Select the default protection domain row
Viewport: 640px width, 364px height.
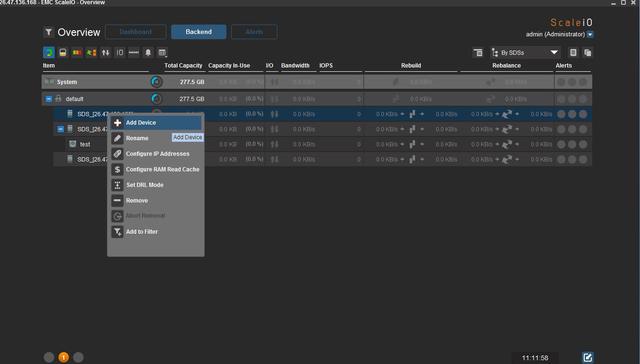(317, 99)
